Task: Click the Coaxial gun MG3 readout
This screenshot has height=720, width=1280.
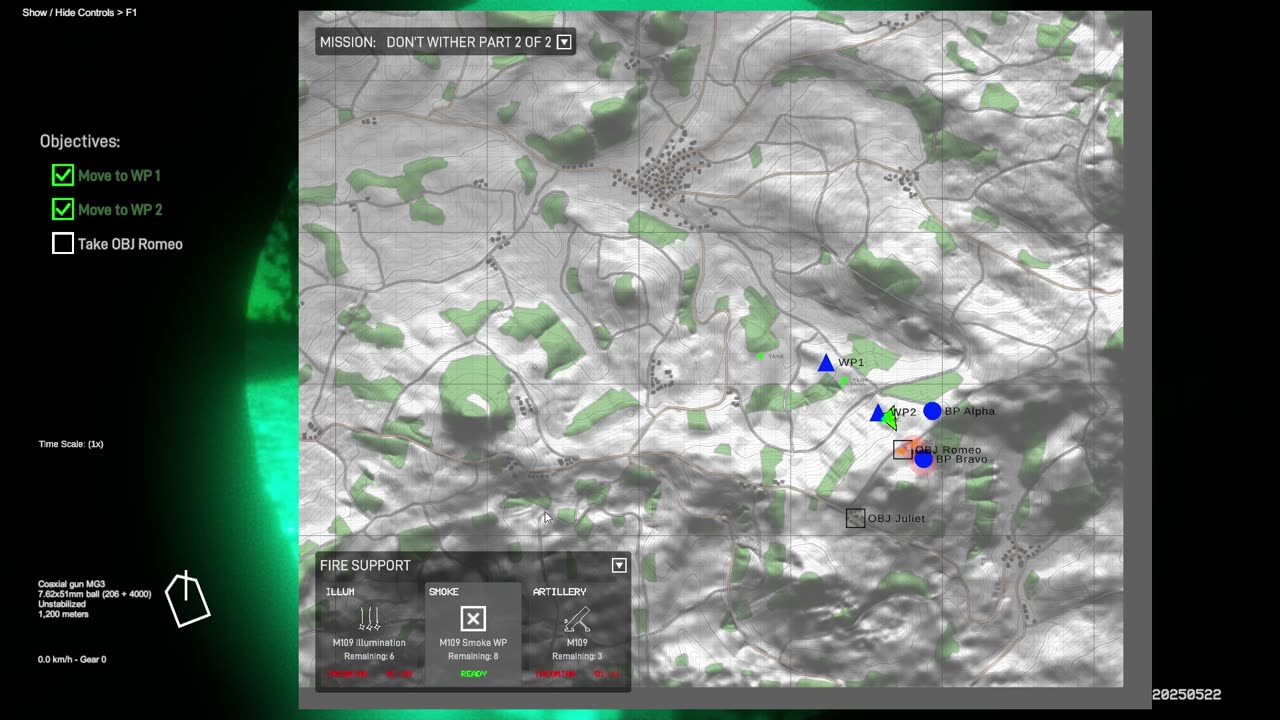Action: (71, 584)
